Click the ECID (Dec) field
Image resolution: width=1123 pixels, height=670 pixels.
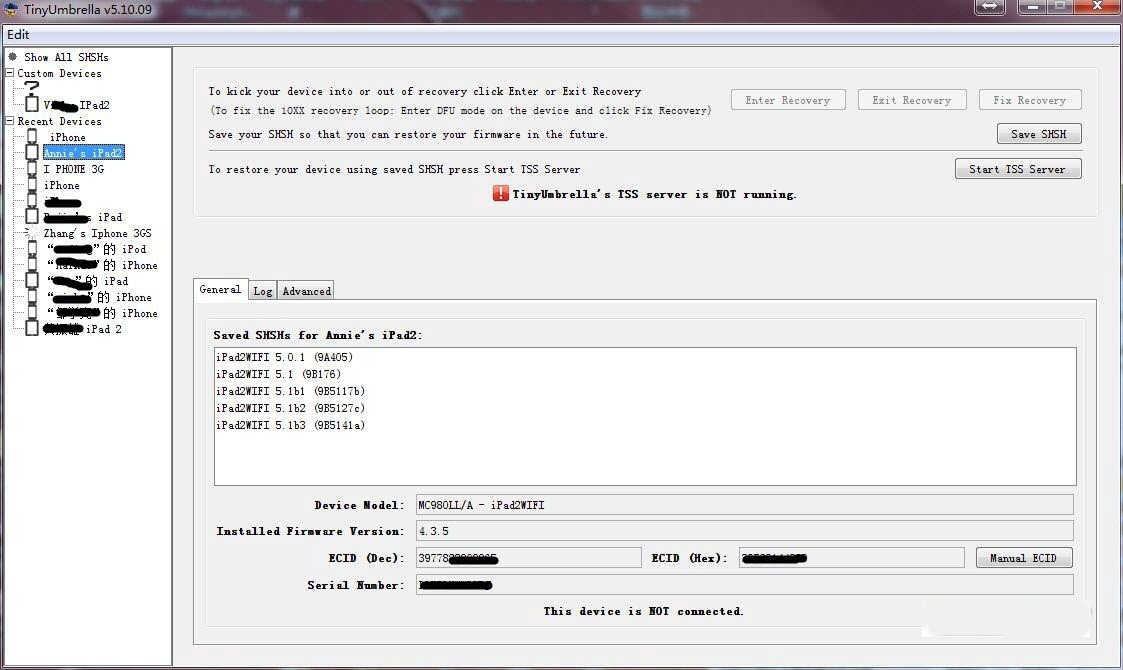pos(529,558)
